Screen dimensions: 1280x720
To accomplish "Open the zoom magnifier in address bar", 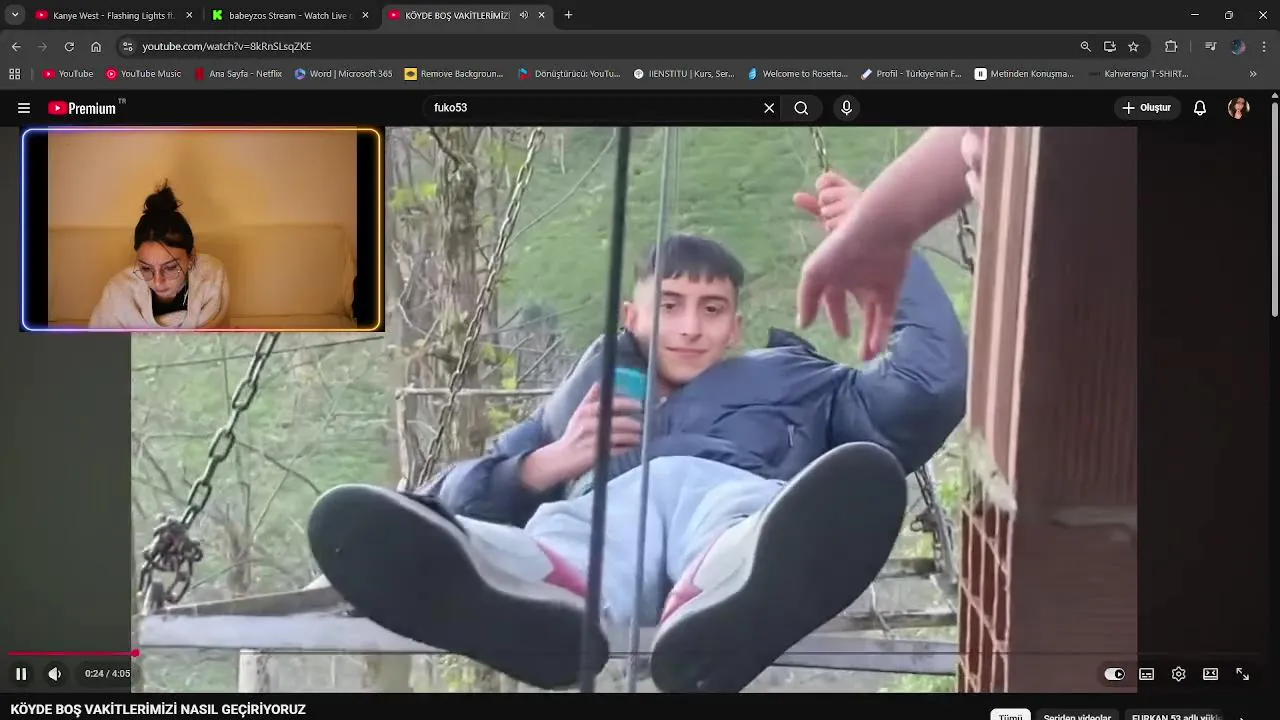I will tap(1085, 46).
